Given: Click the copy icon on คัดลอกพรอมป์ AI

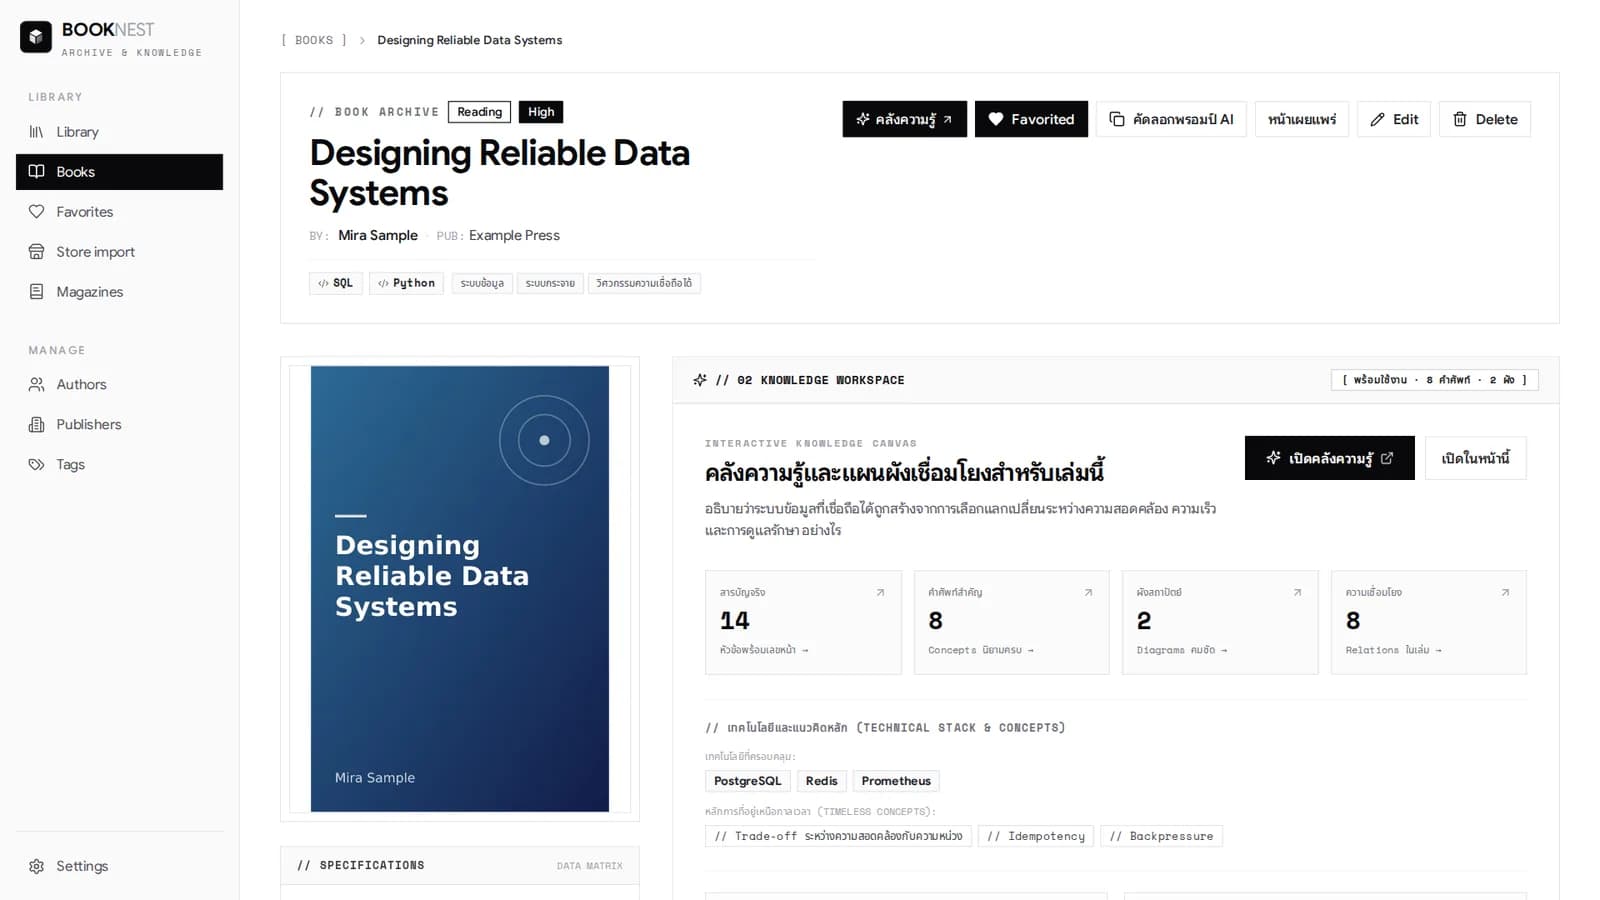Looking at the screenshot, I should click(1117, 119).
